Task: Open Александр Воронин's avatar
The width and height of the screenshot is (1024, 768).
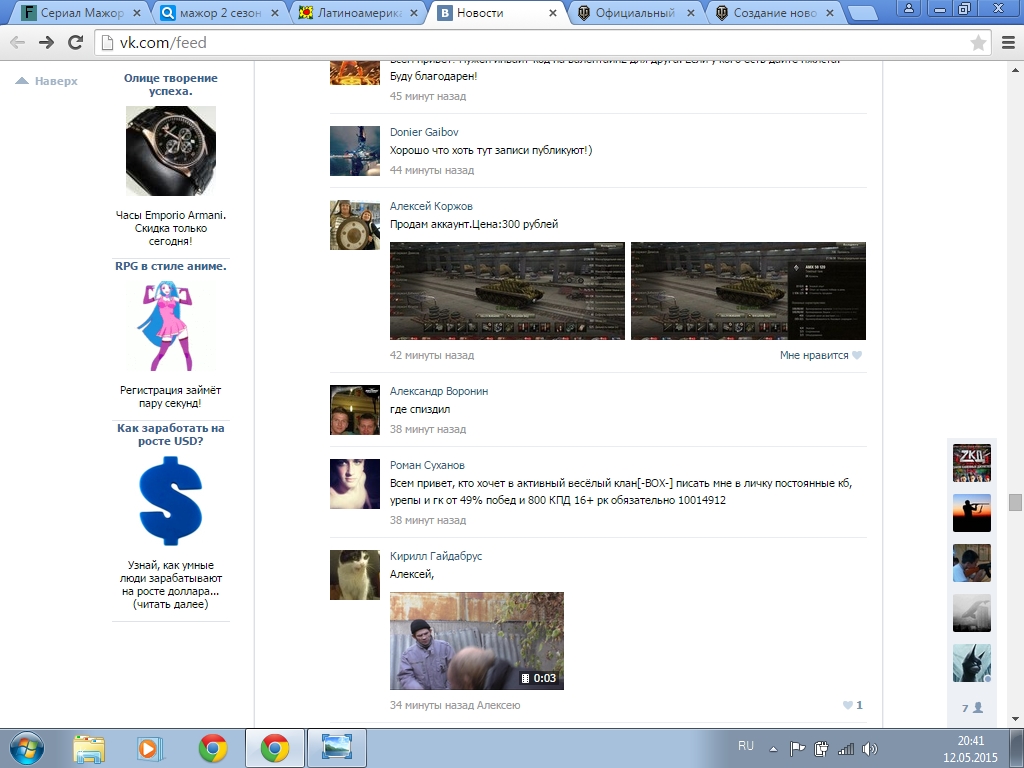Action: [355, 410]
